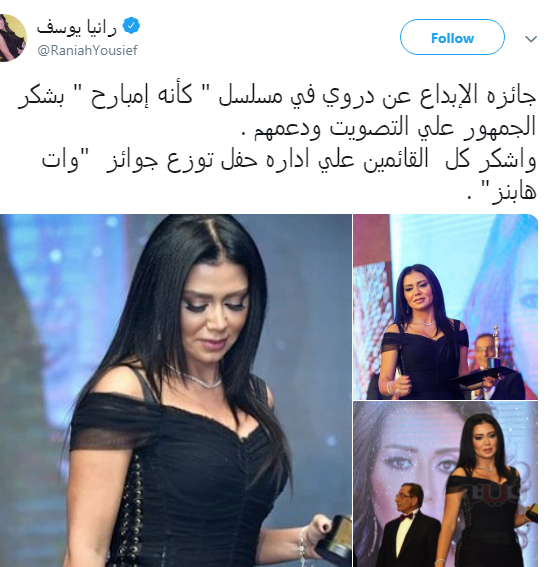The height and width of the screenshot is (567, 551).
Task: Open the رانيا يوسف profile avatar
Action: (13, 38)
